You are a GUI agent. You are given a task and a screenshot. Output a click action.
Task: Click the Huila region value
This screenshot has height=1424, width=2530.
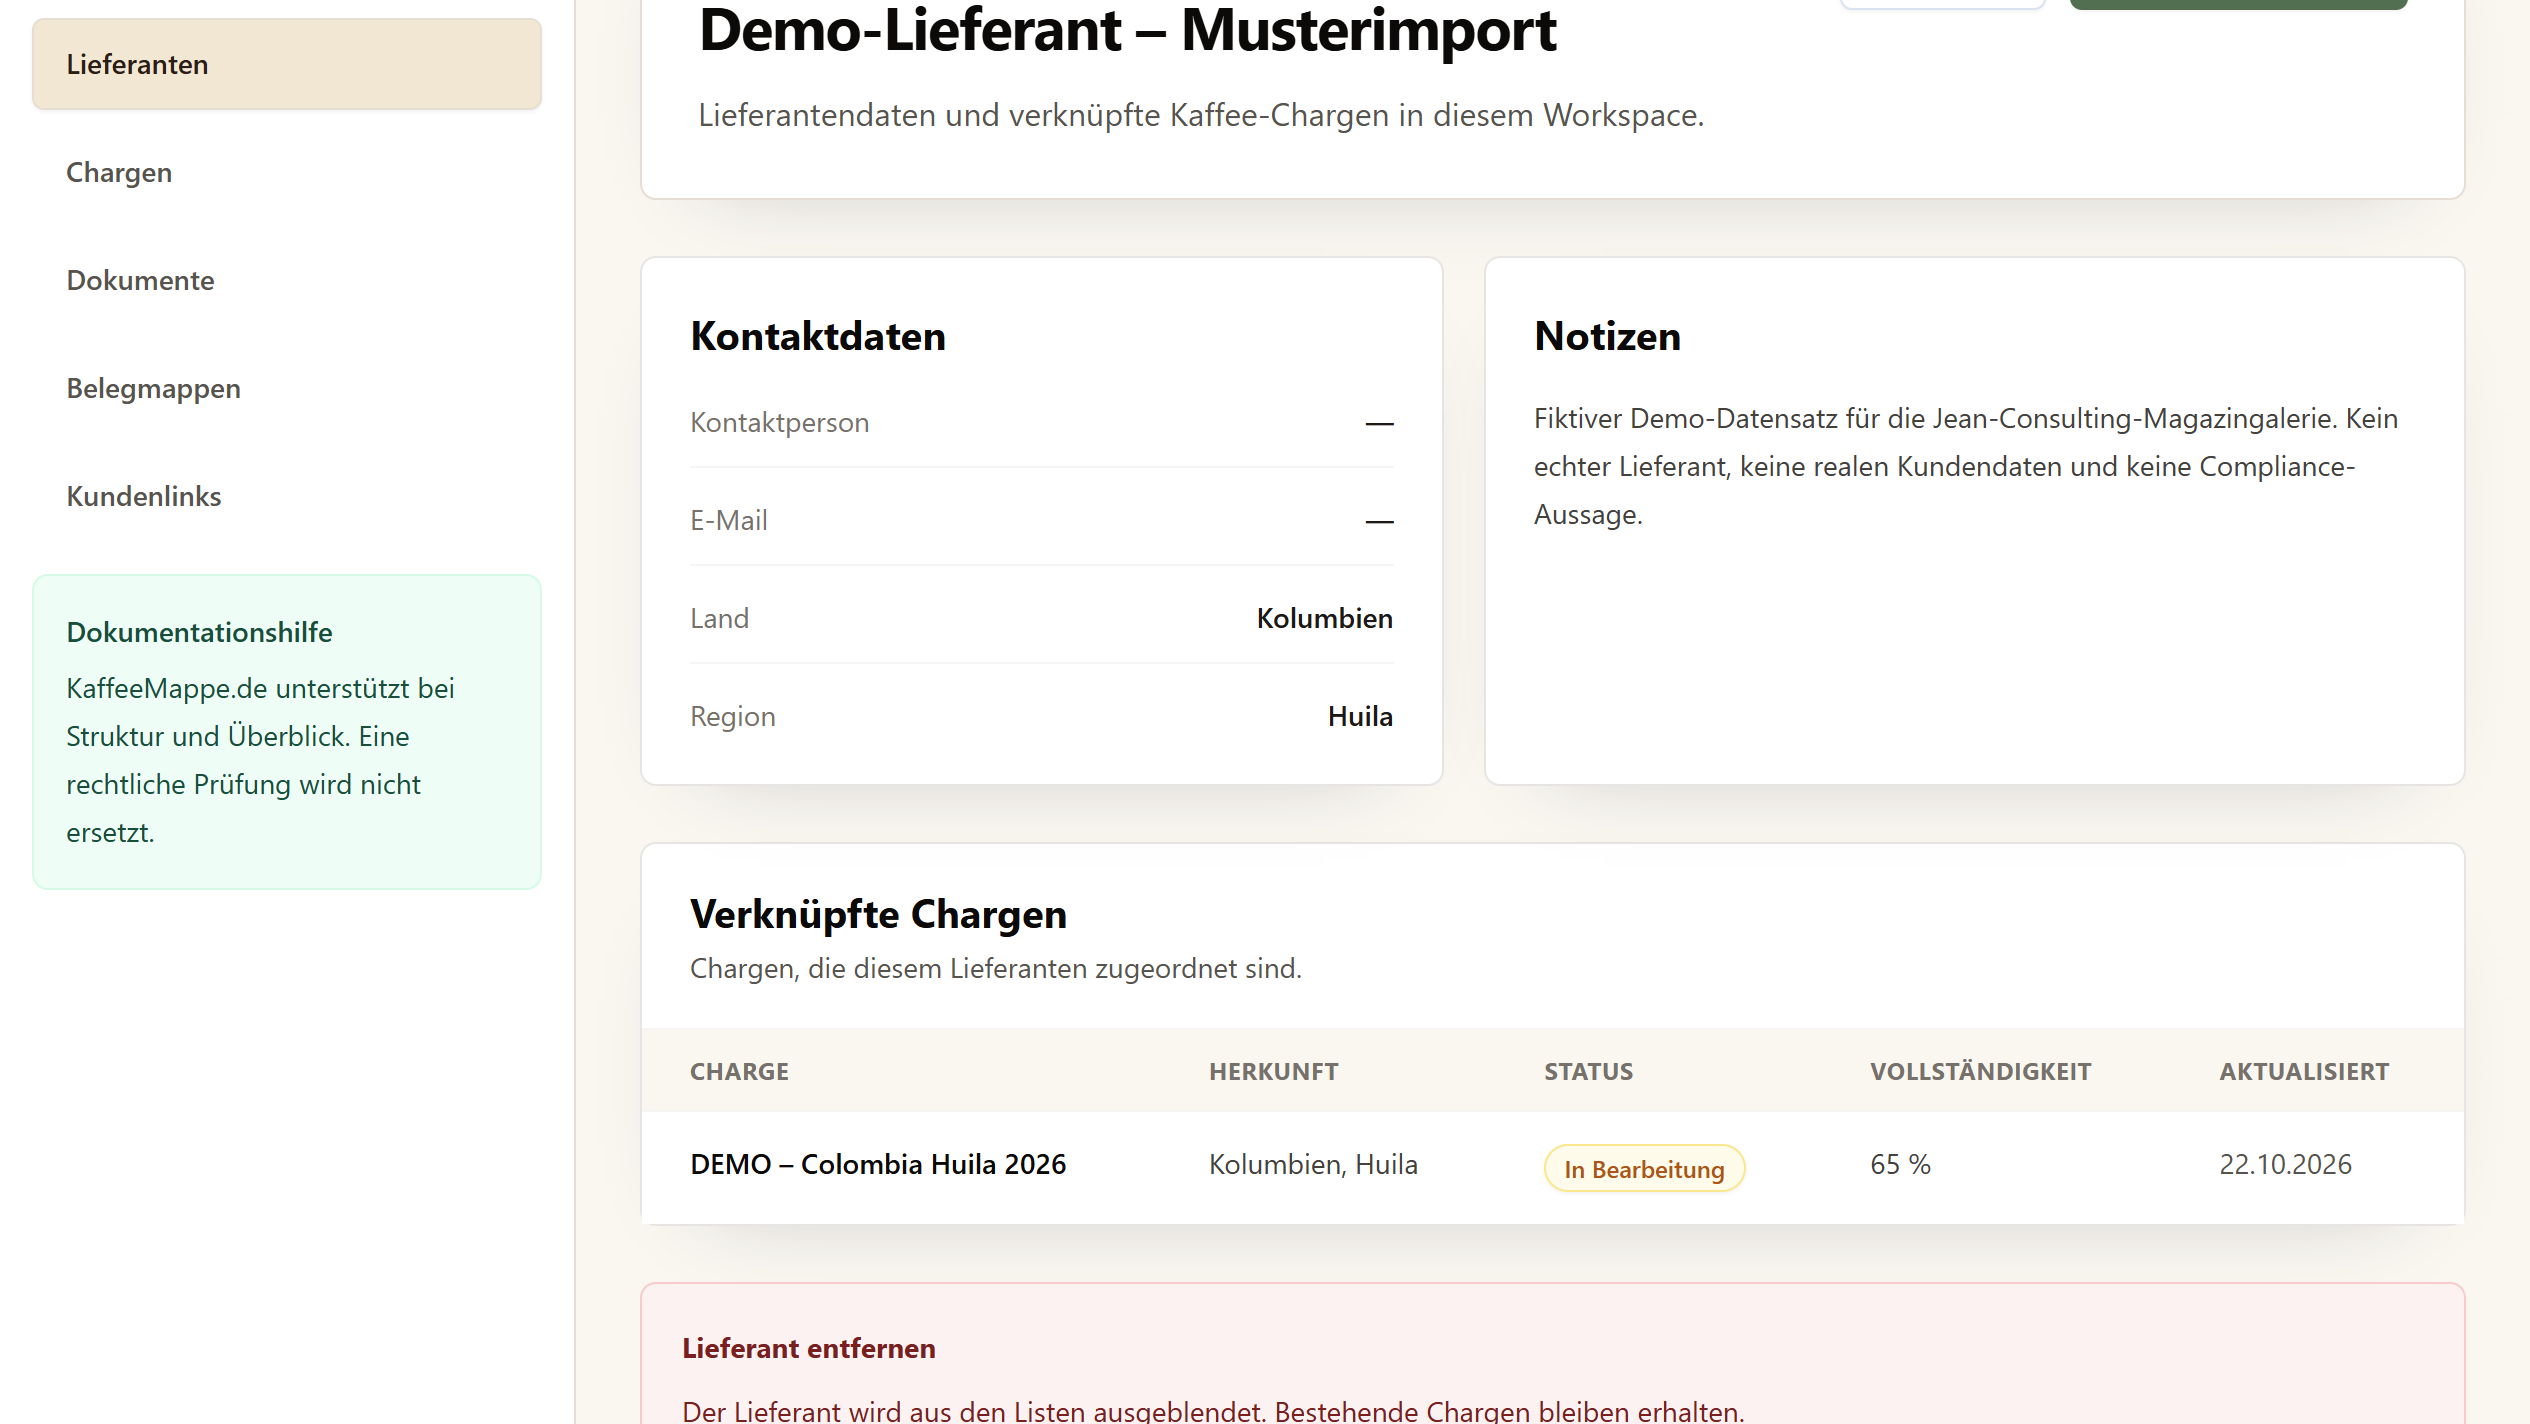tap(1360, 716)
